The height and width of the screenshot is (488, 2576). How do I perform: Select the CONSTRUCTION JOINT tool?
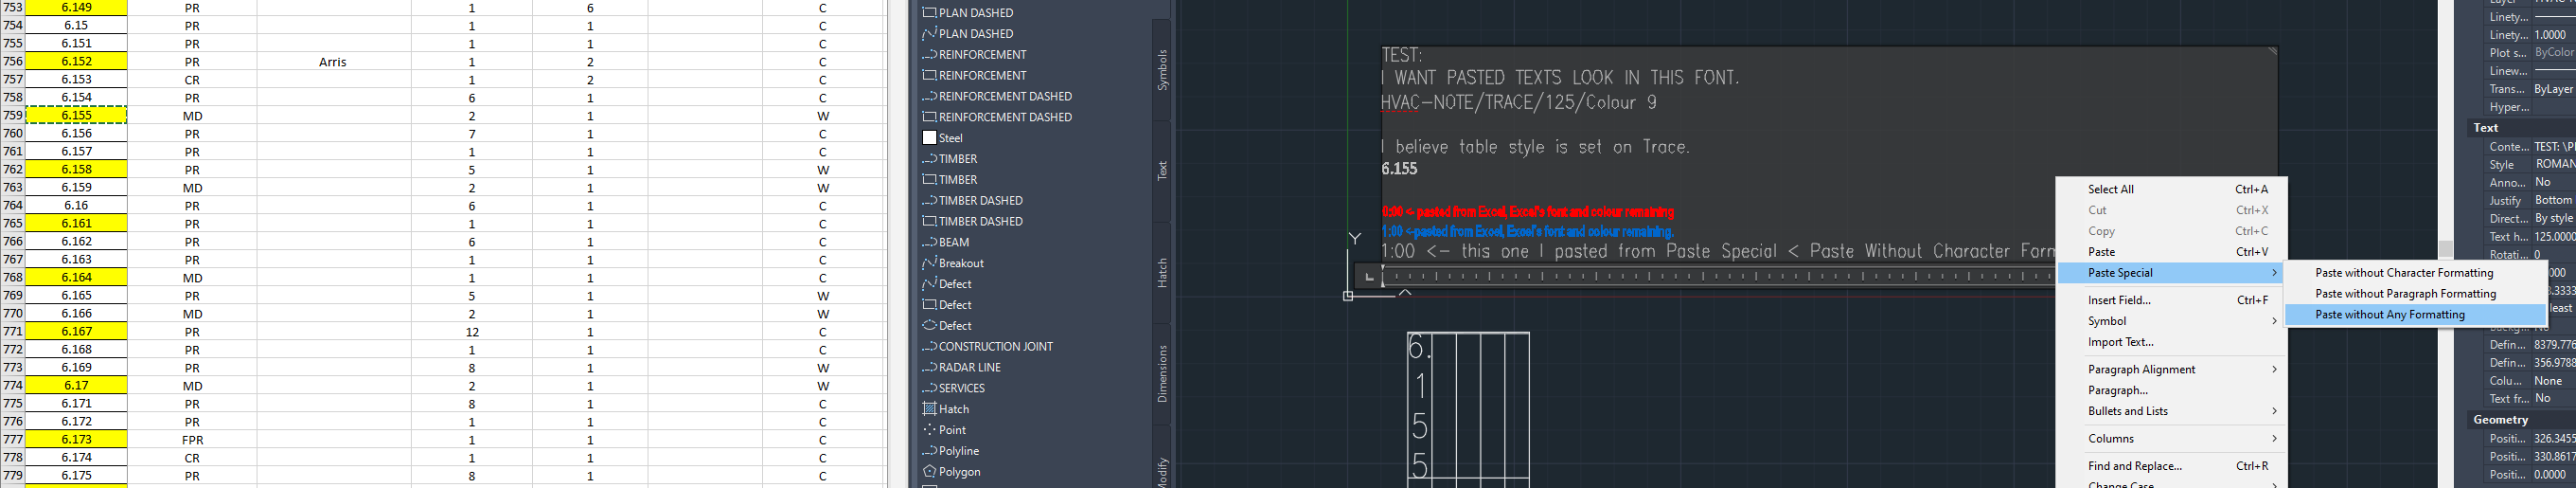click(987, 347)
